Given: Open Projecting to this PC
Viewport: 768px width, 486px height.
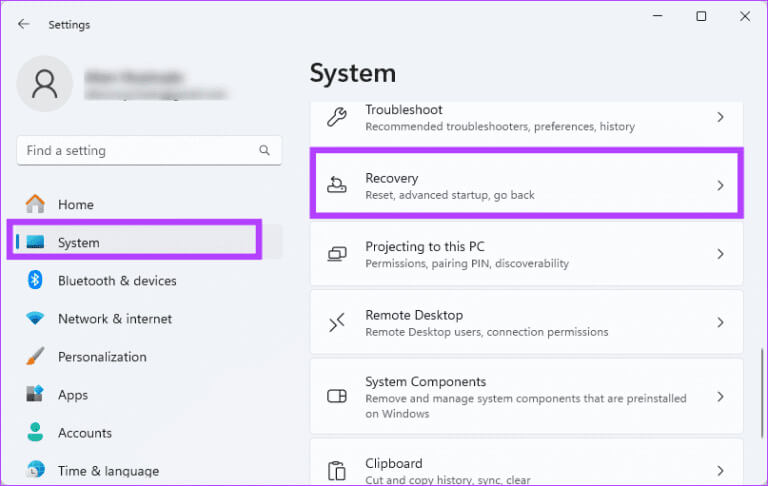Looking at the screenshot, I should point(527,254).
